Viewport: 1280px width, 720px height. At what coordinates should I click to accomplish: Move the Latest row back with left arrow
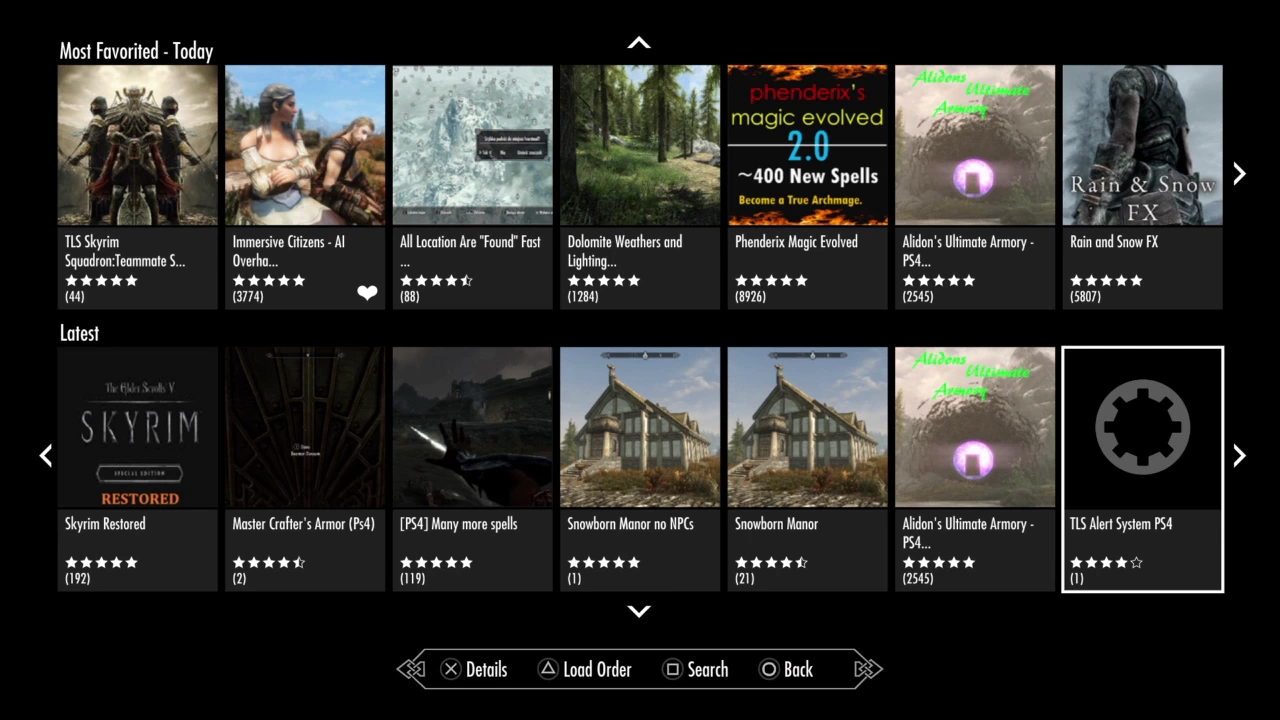[45, 456]
